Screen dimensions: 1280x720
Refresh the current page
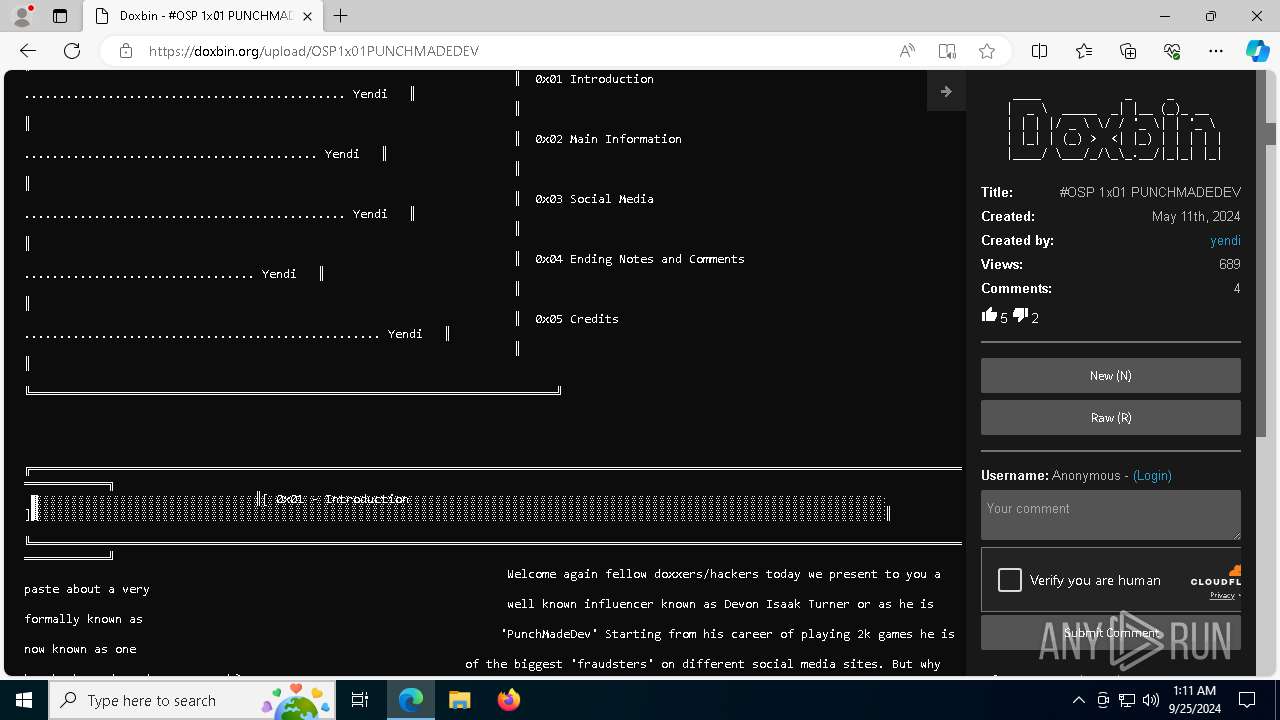(72, 51)
